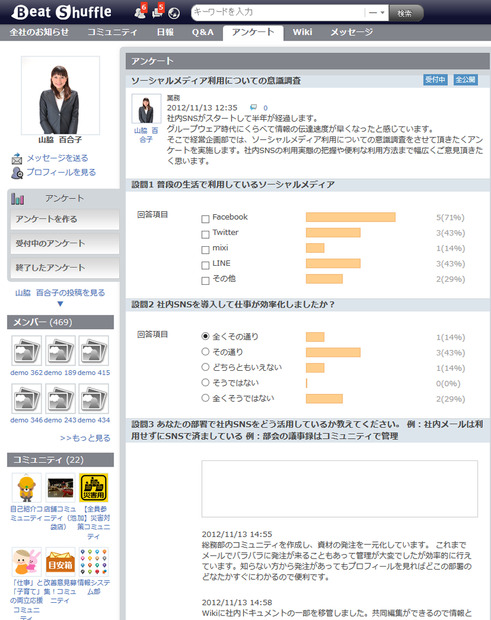Open the colorful dots 情報システム部 icon

point(94,562)
